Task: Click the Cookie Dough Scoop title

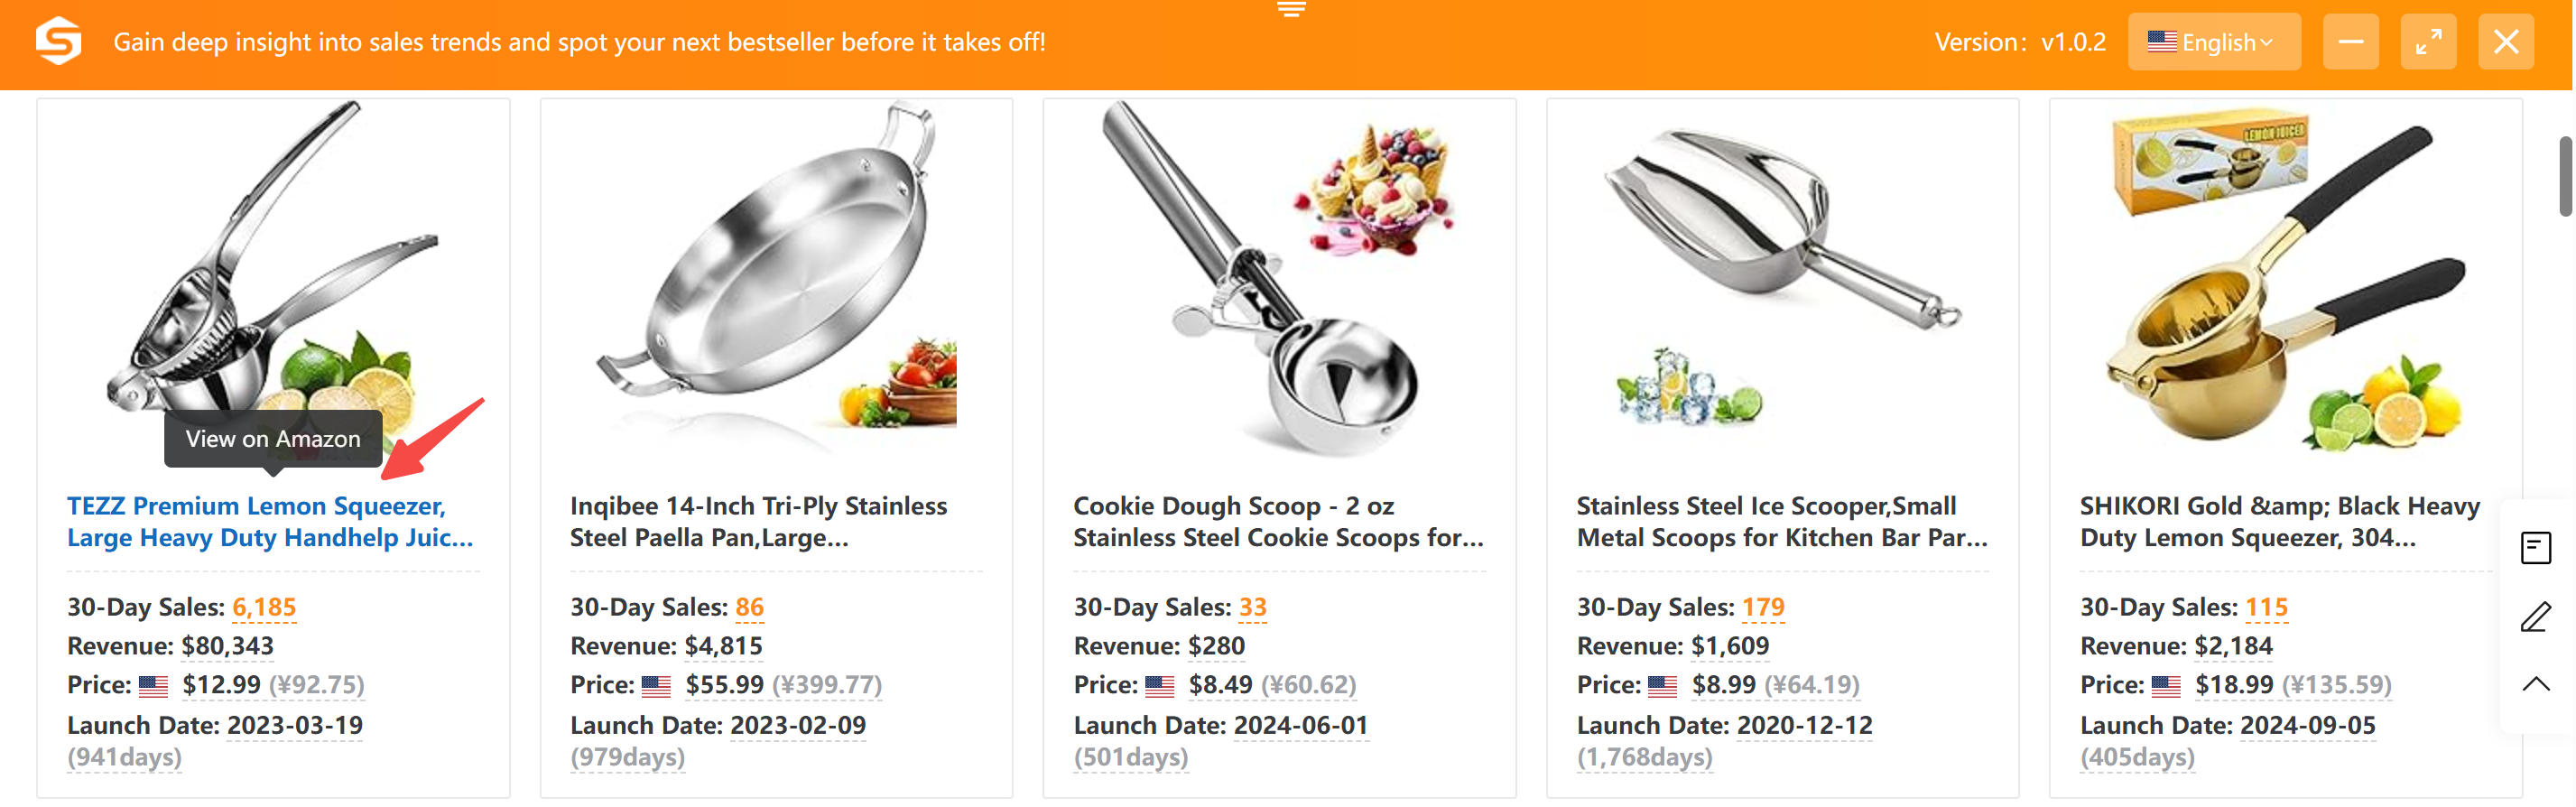Action: coord(1277,521)
